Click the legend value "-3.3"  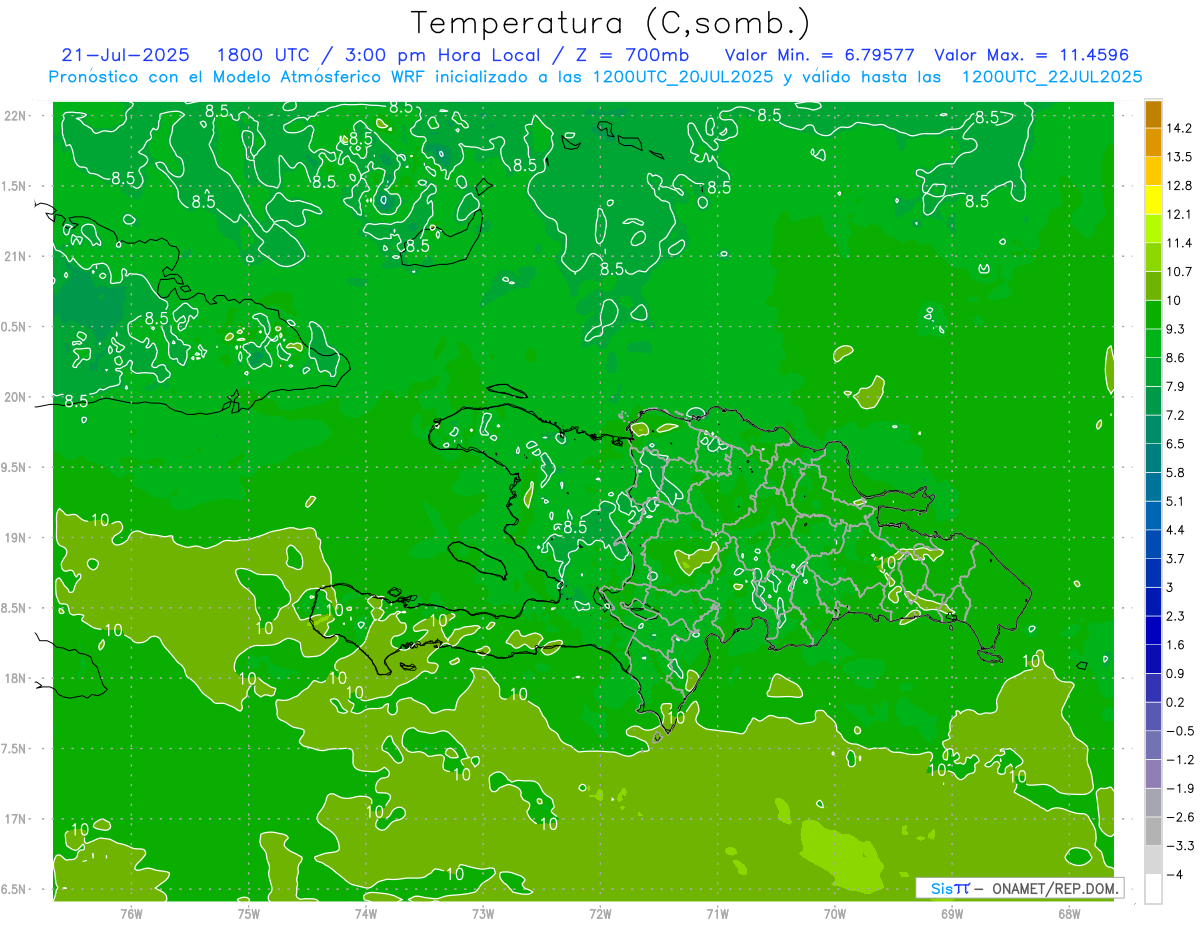[1179, 846]
